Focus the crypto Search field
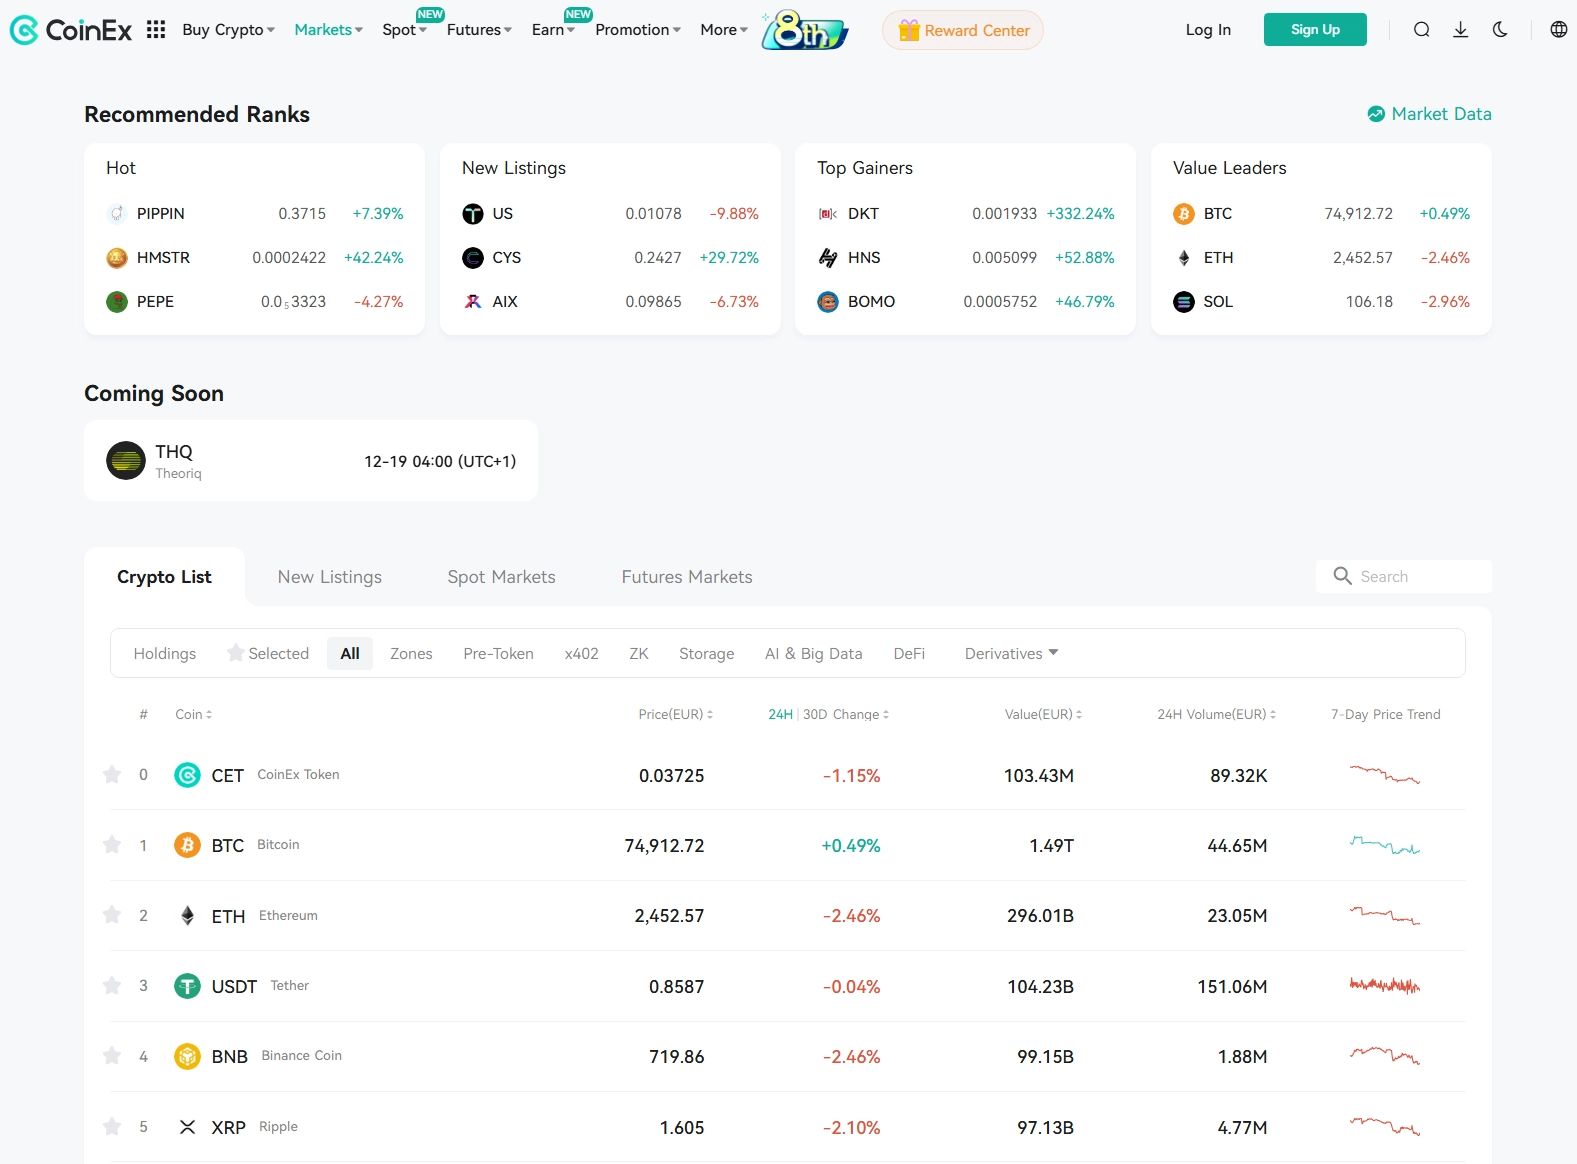Viewport: 1577px width, 1164px height. click(x=1404, y=576)
